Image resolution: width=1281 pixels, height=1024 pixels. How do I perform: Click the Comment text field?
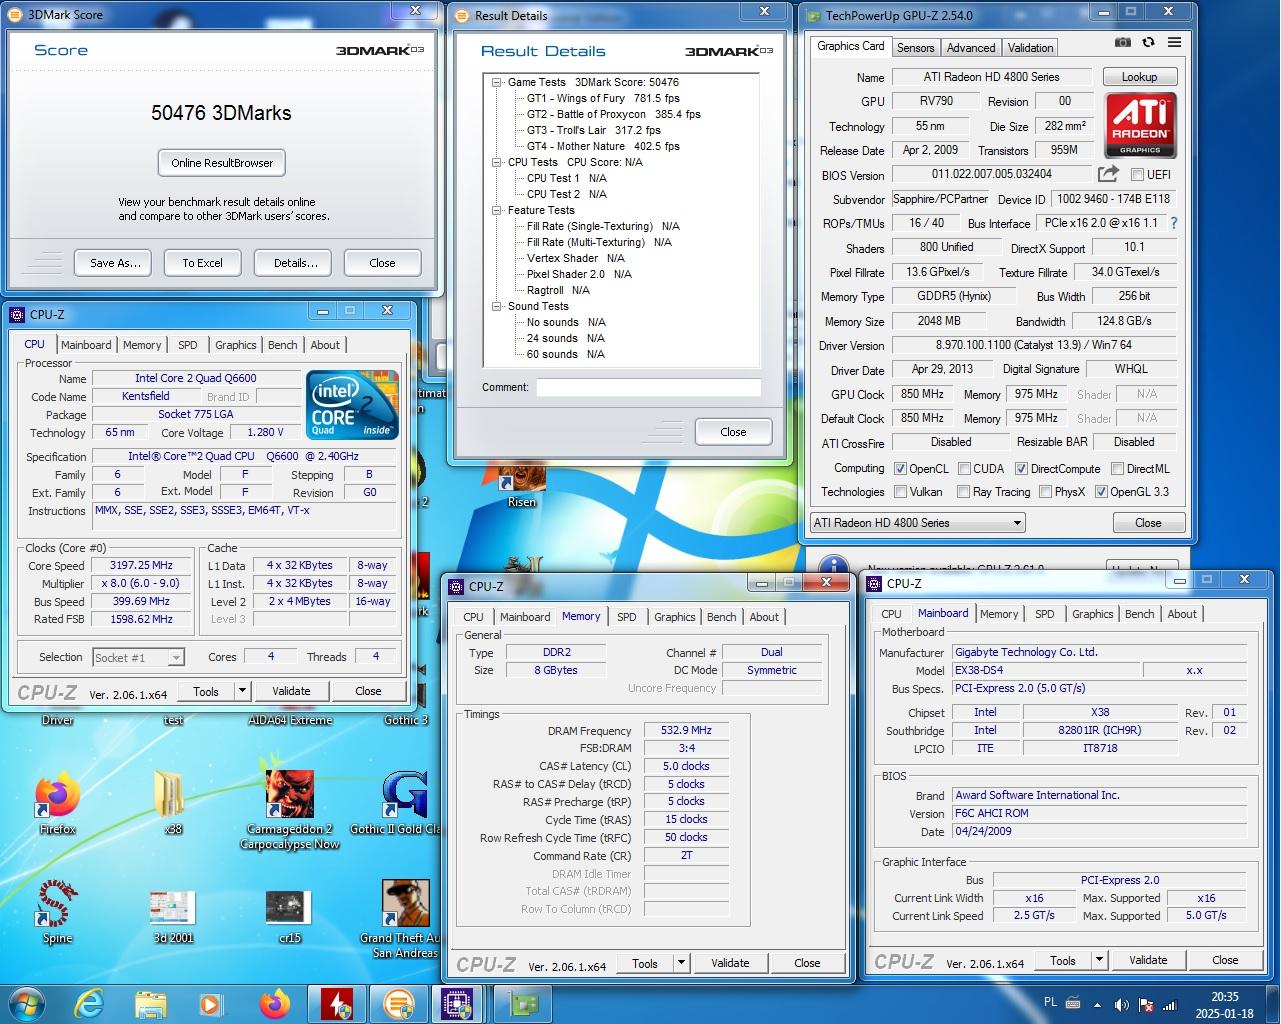coord(648,387)
